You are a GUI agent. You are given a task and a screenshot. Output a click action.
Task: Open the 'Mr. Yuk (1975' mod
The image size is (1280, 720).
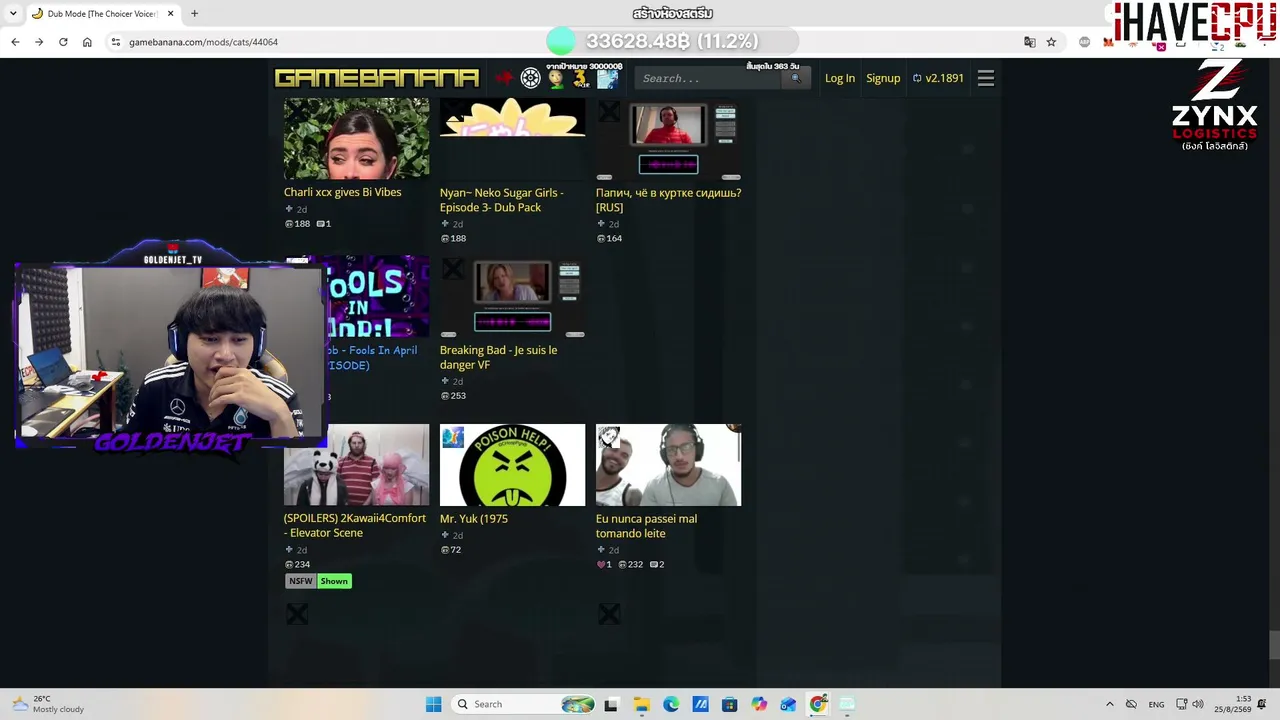[x=474, y=519]
